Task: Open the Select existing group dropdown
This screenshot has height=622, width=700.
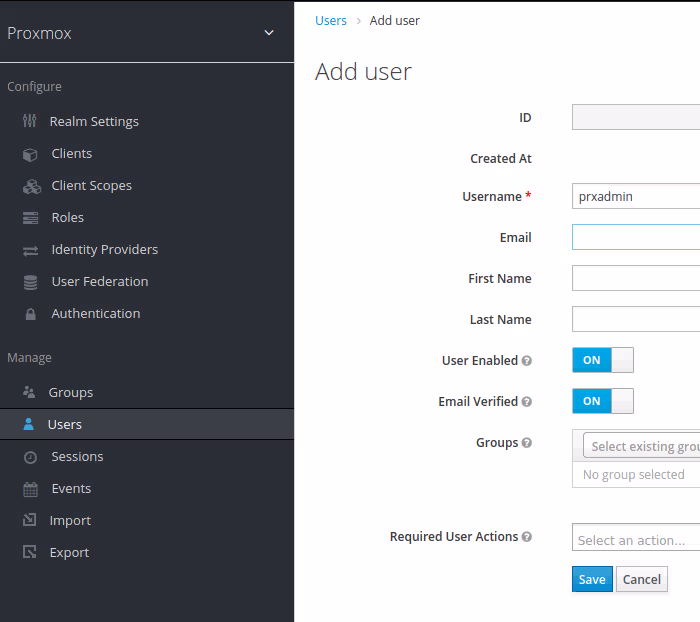Action: point(642,447)
